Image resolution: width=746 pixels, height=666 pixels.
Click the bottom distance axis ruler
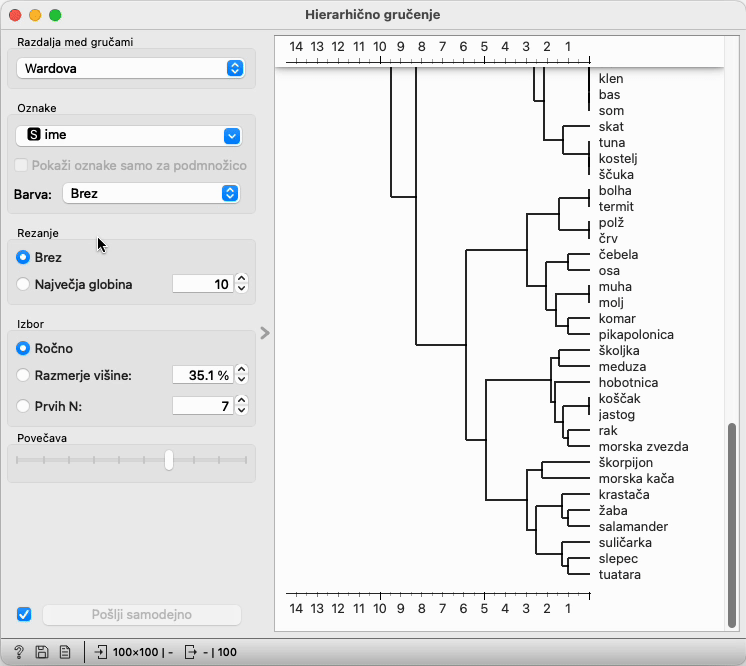coord(438,603)
